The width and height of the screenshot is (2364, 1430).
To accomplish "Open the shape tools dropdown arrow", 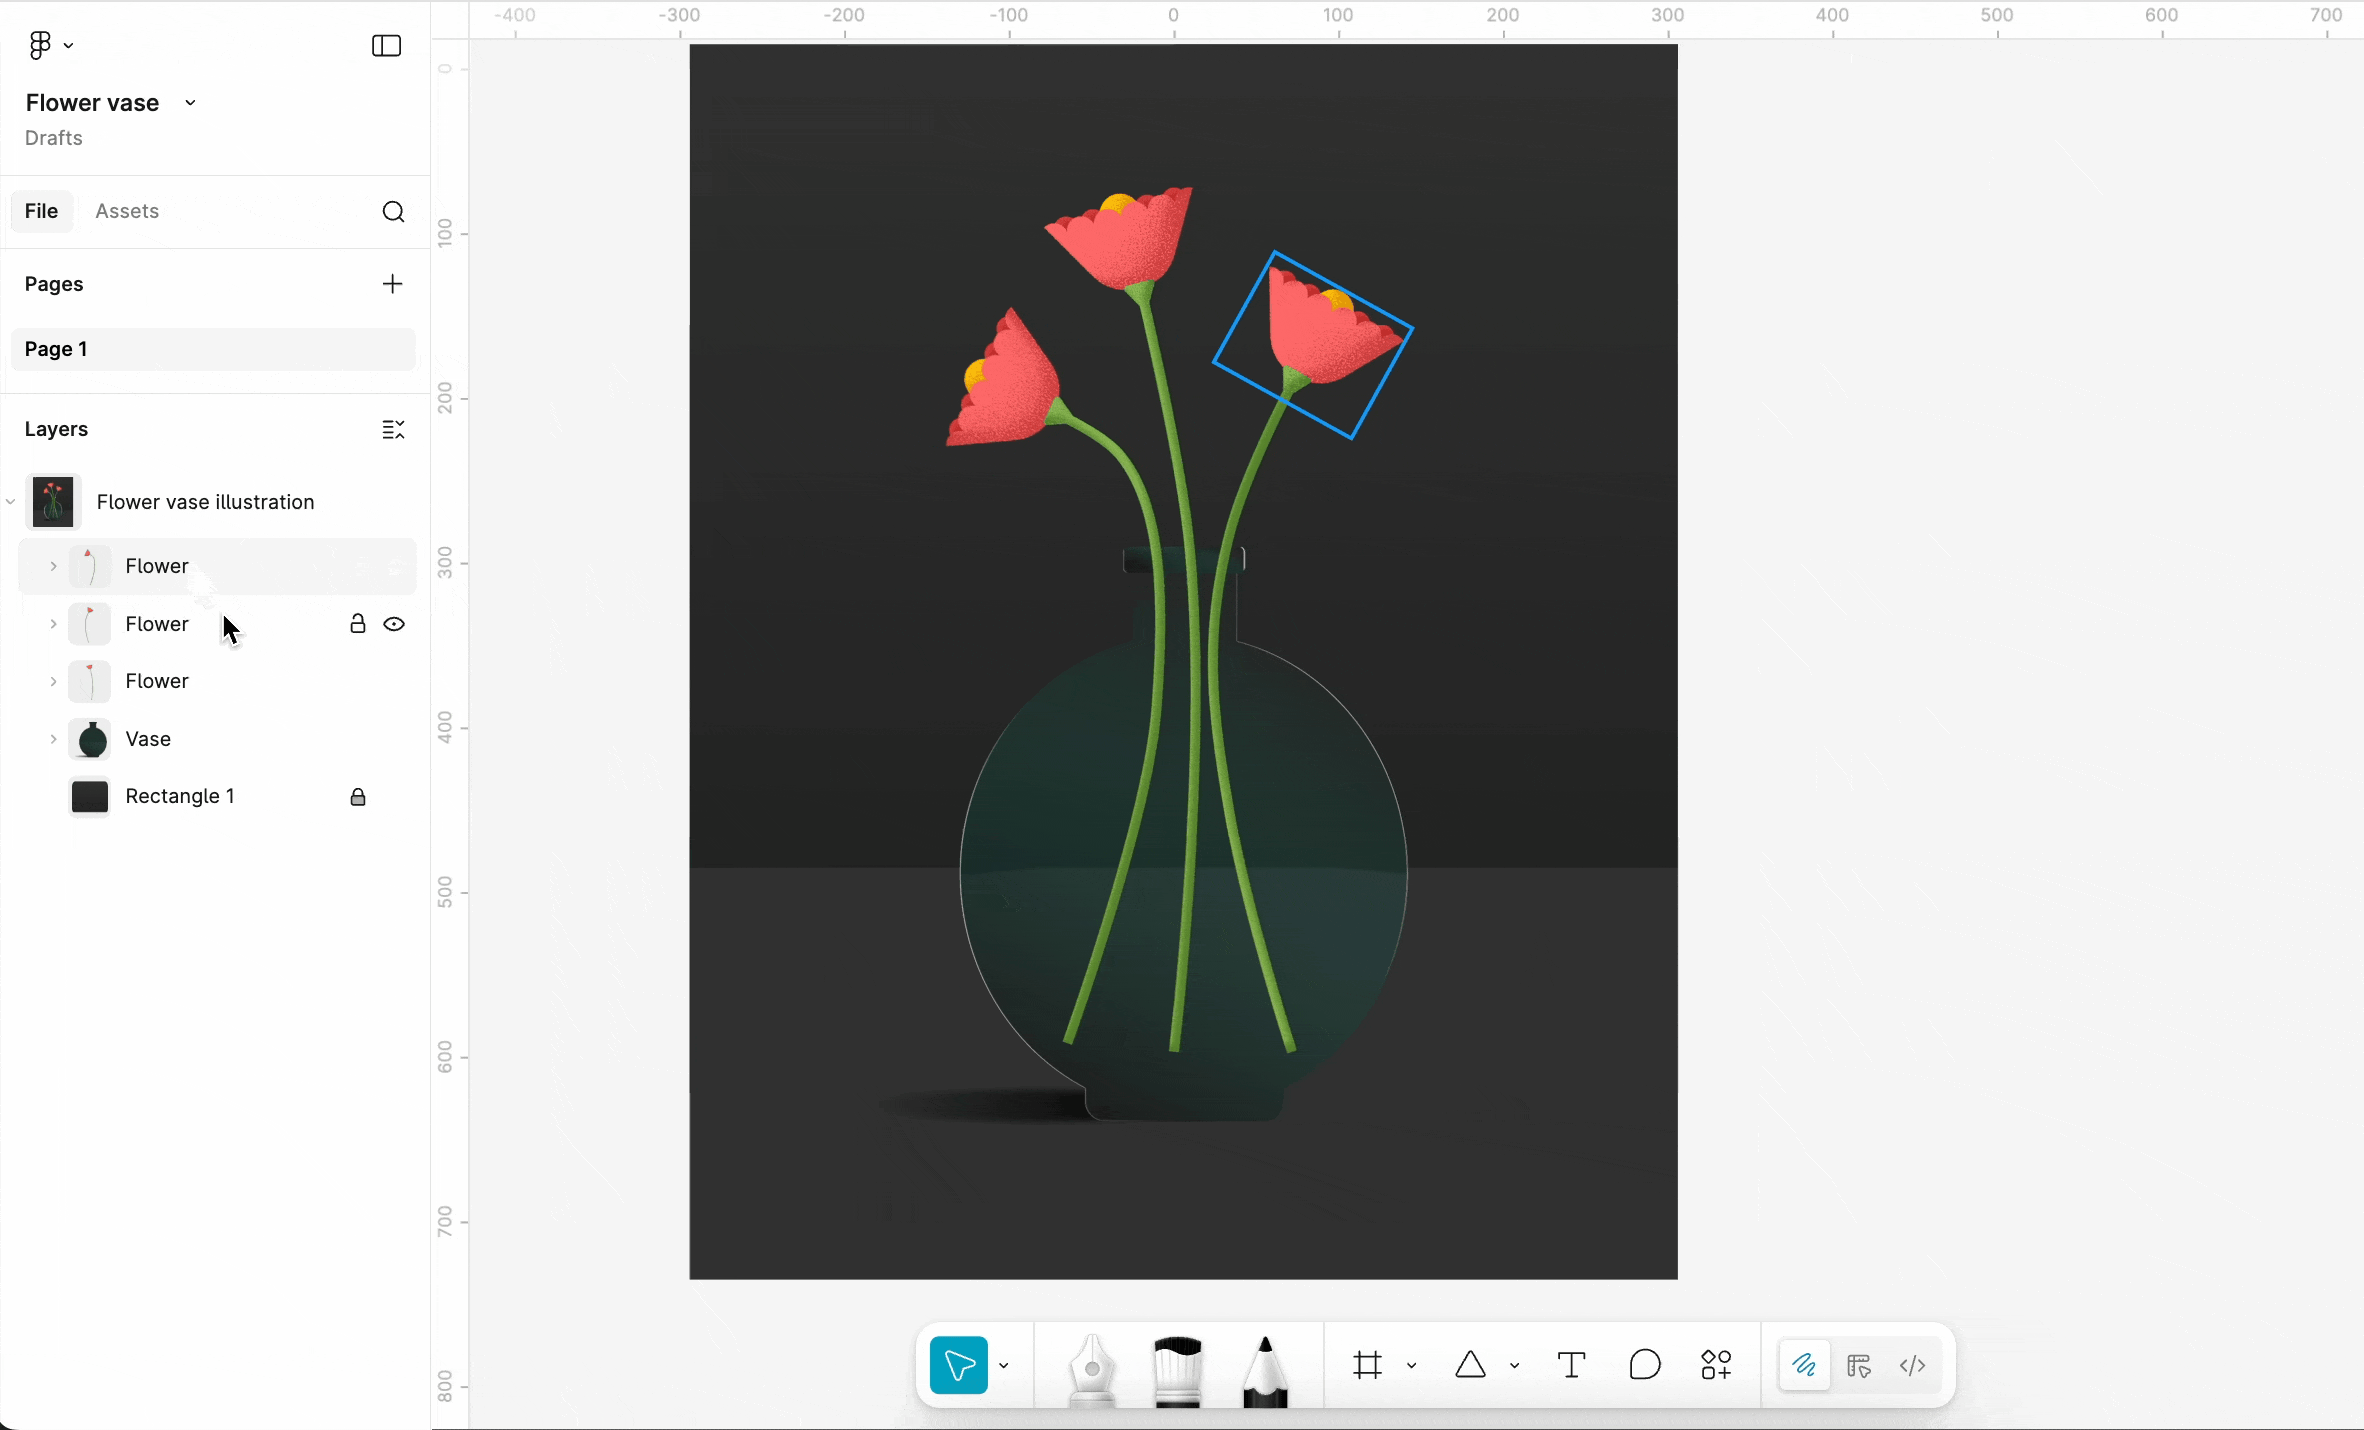I will tap(1514, 1366).
